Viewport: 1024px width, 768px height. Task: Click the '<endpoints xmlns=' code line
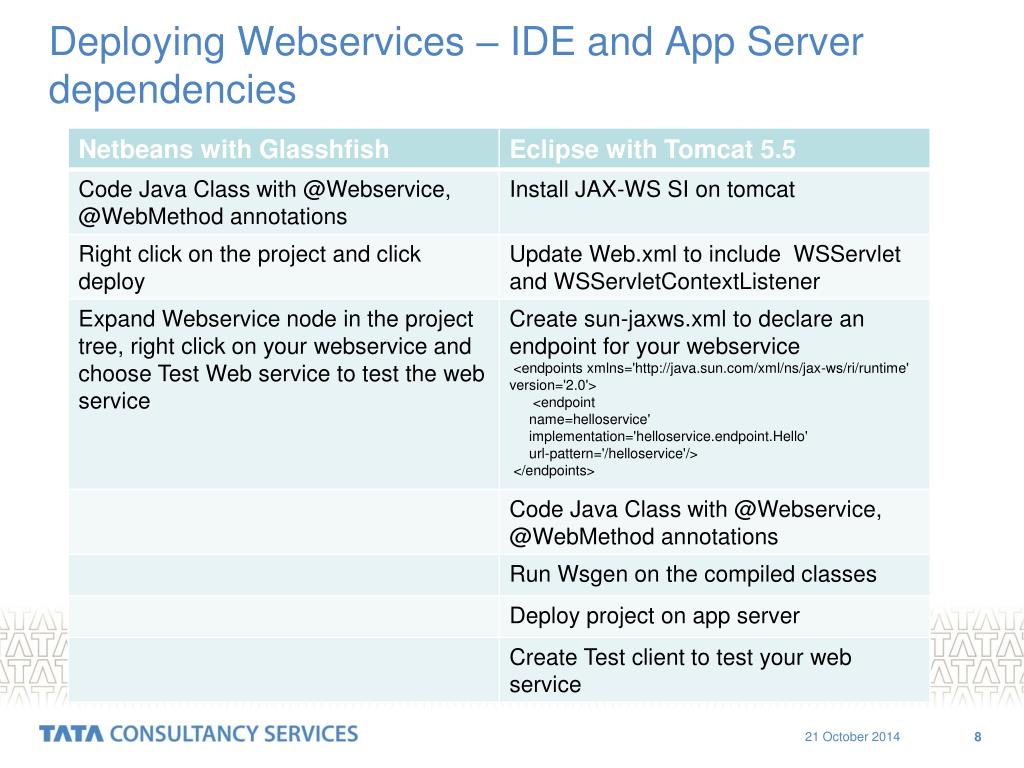711,368
